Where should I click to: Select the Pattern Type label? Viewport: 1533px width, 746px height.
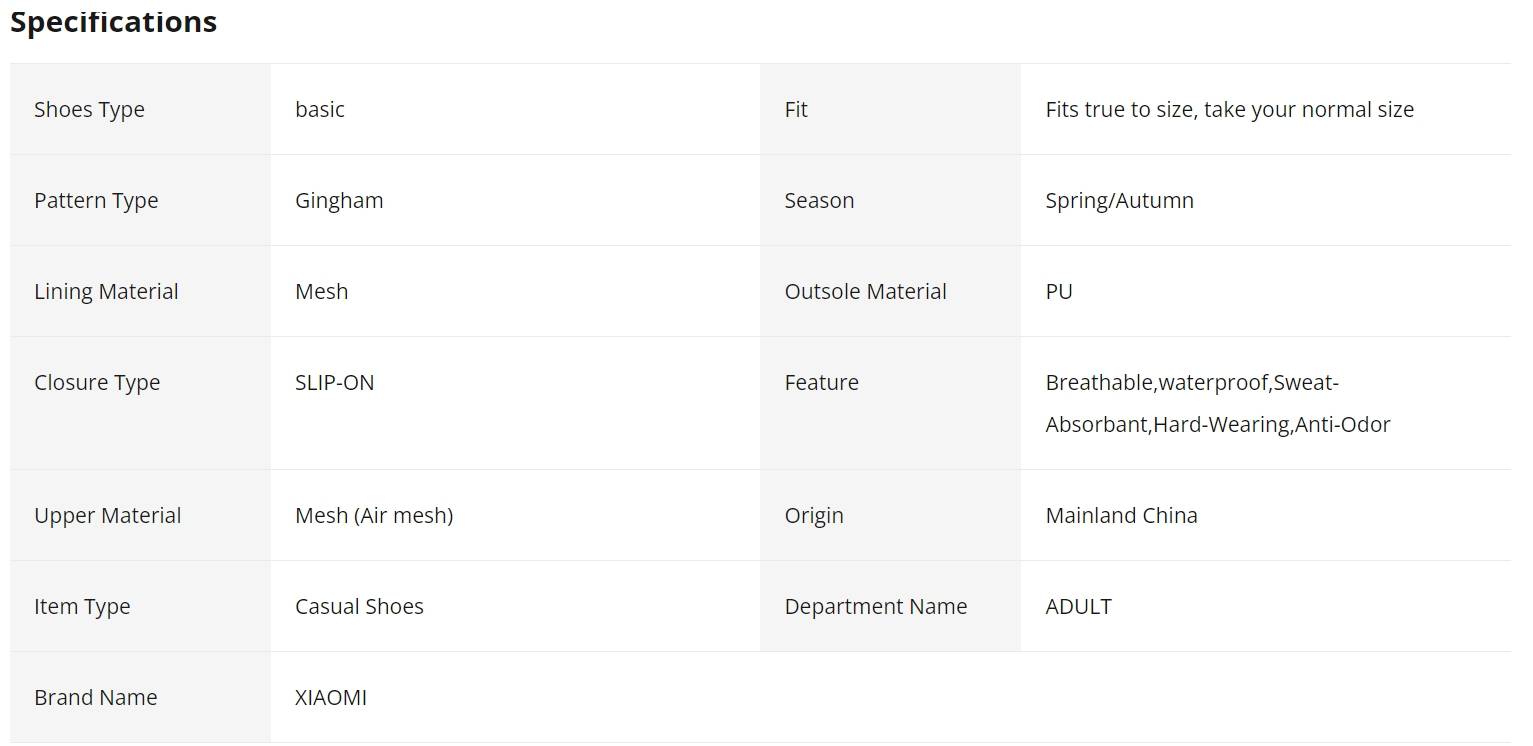pos(96,200)
